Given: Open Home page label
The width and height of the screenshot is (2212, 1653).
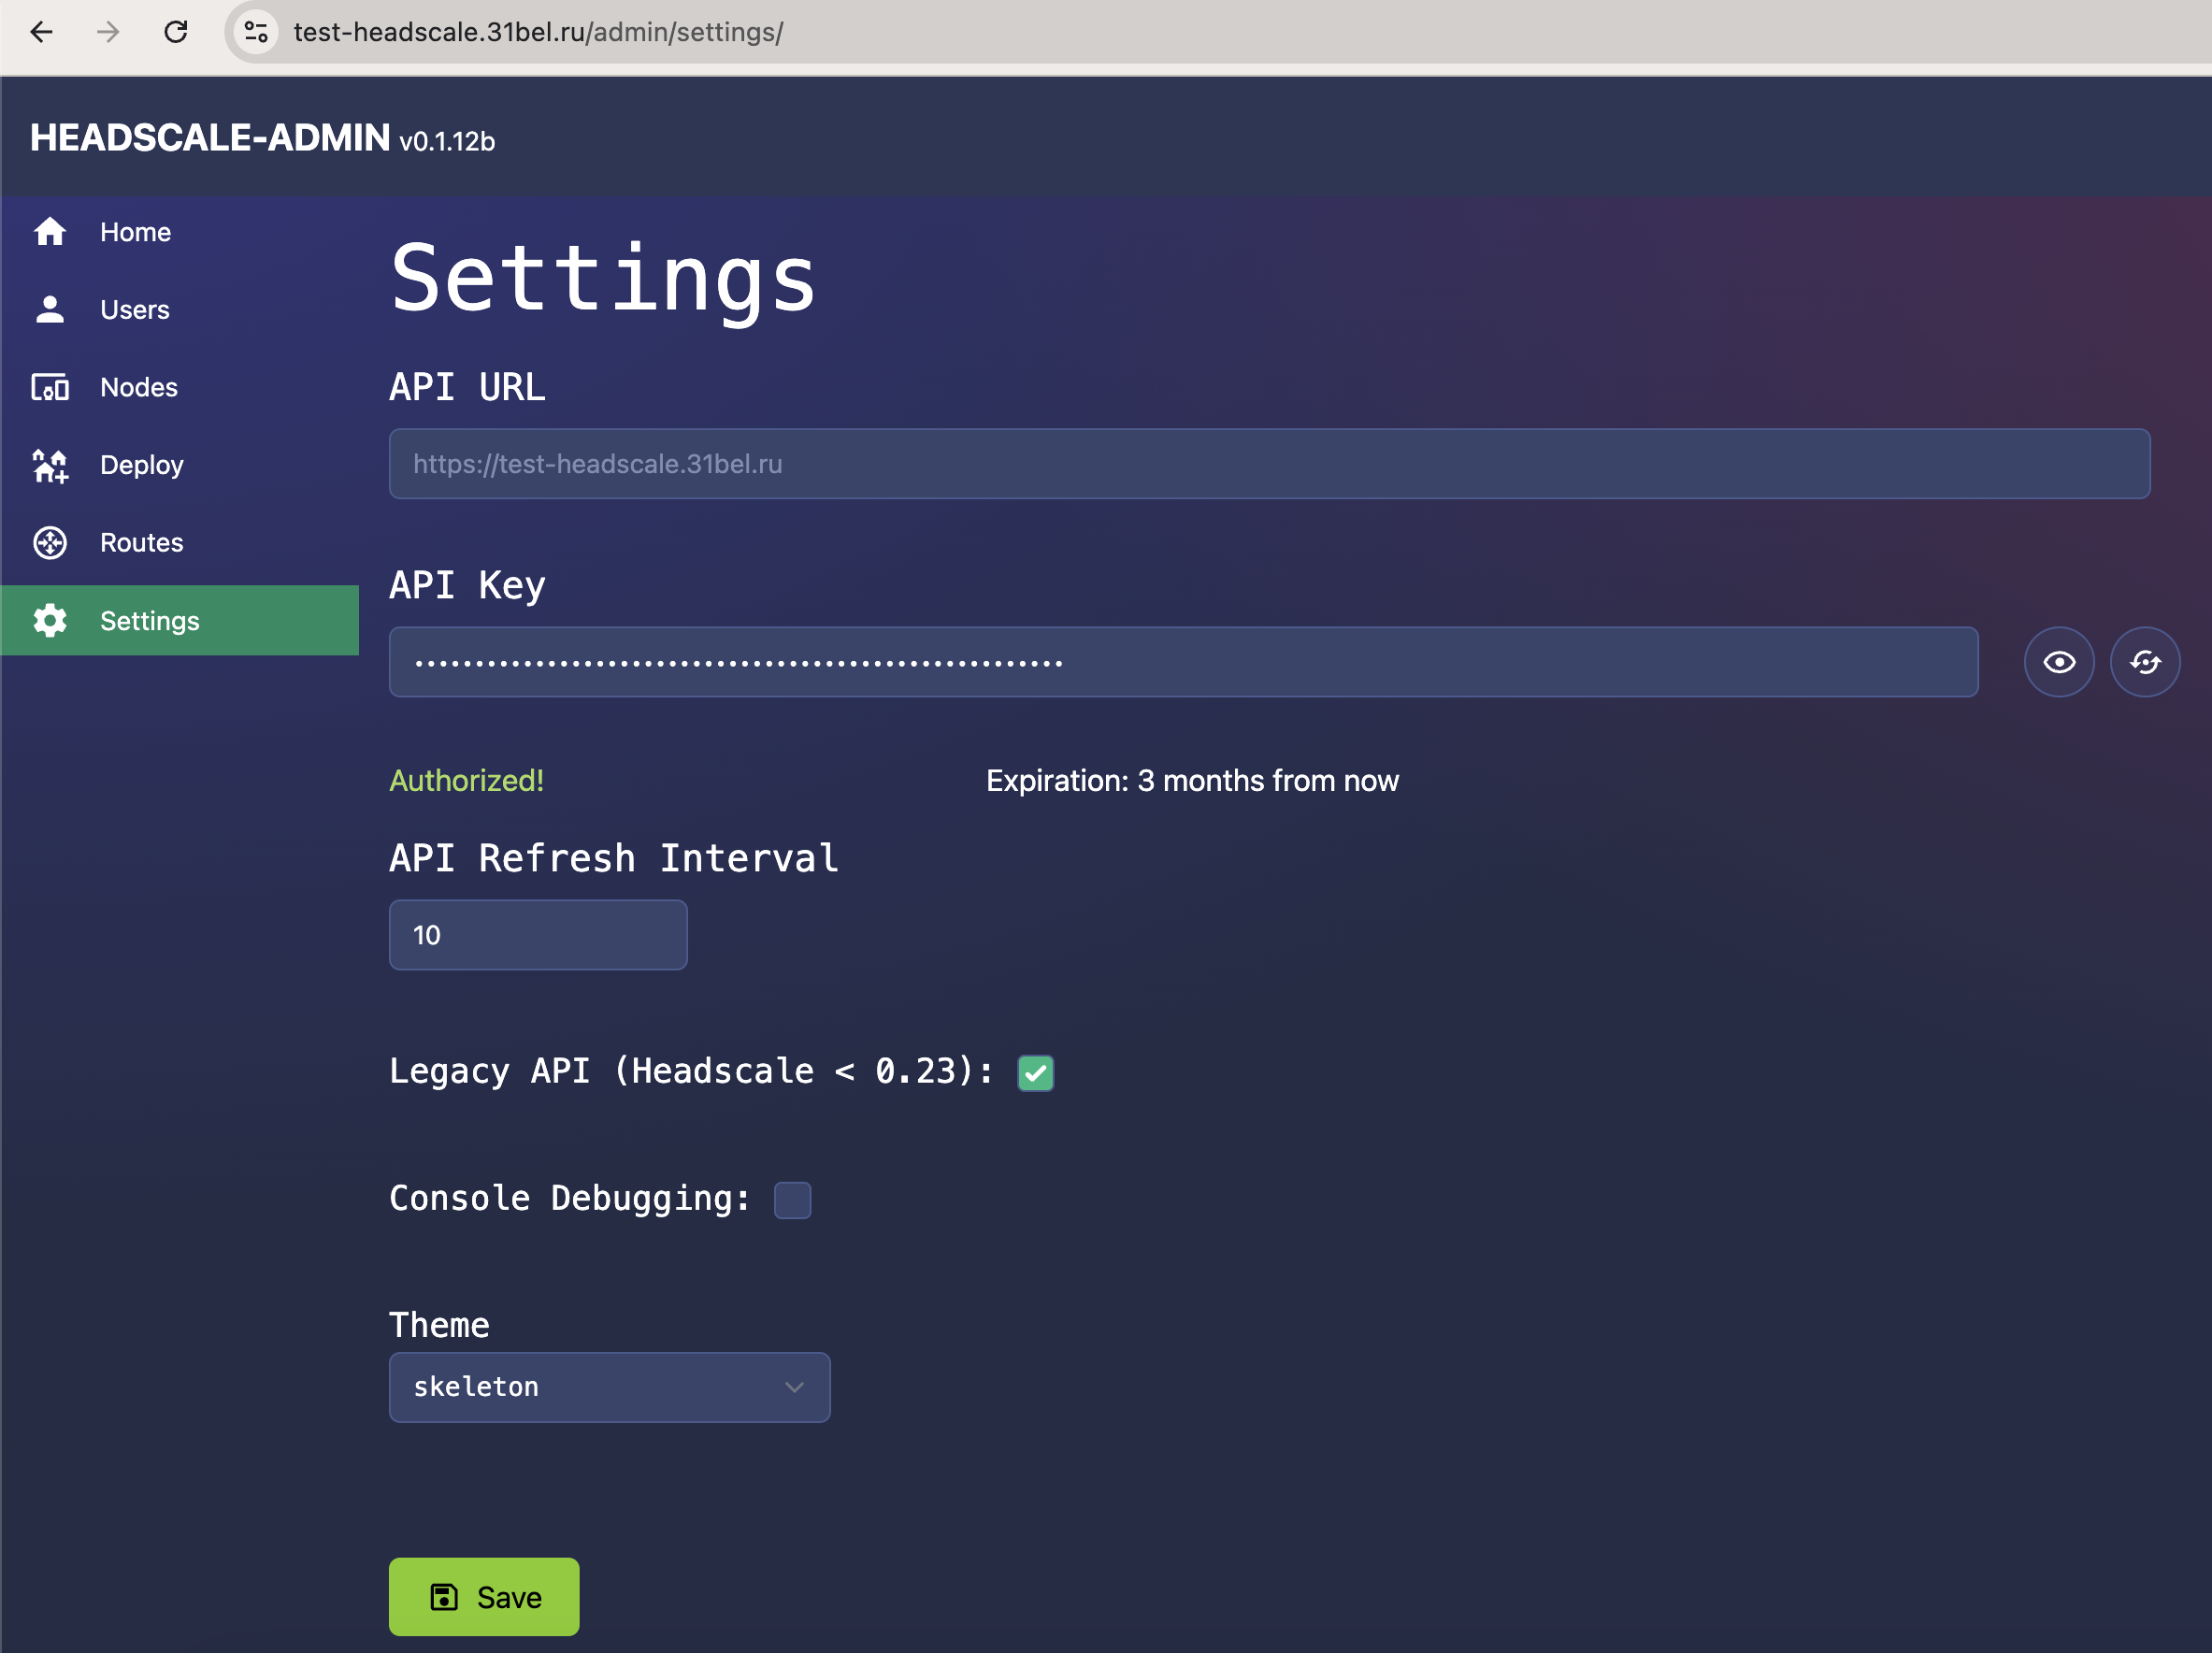Looking at the screenshot, I should 135,232.
